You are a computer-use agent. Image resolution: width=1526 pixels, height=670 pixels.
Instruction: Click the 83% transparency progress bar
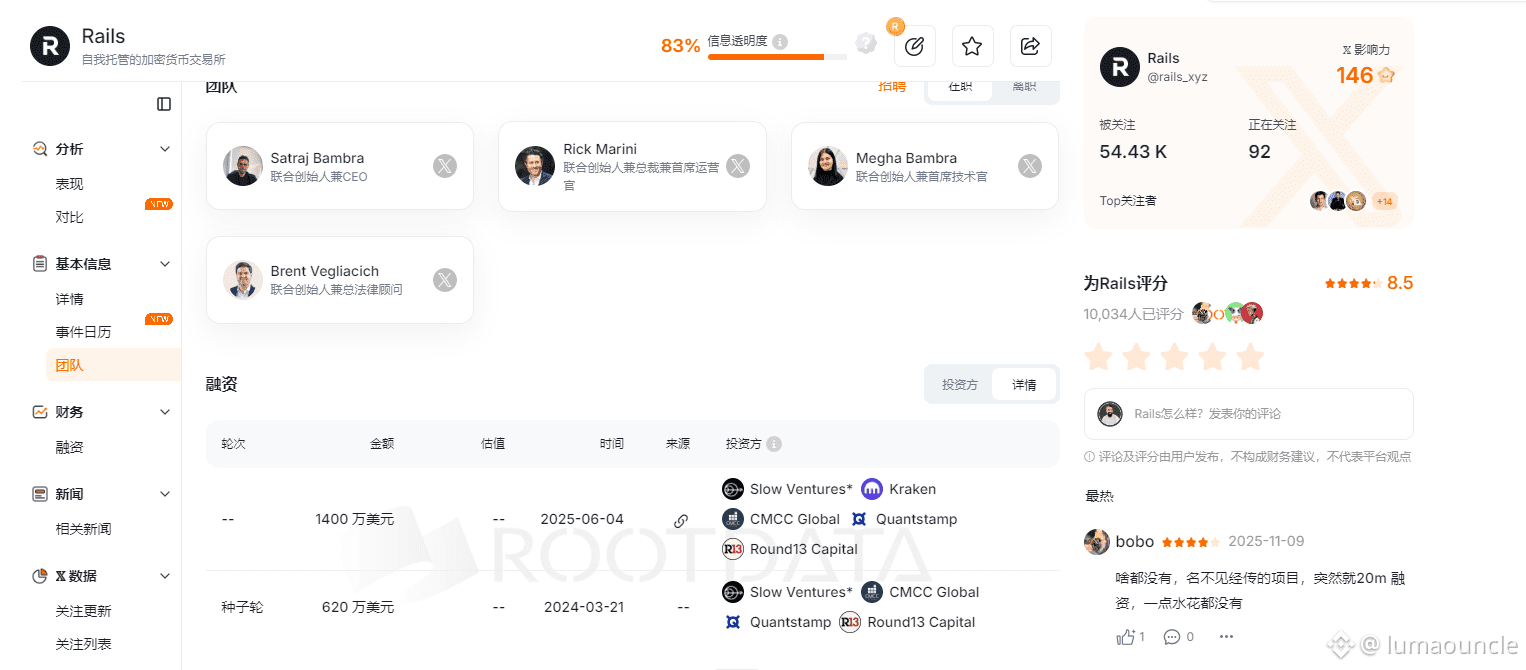click(777, 57)
